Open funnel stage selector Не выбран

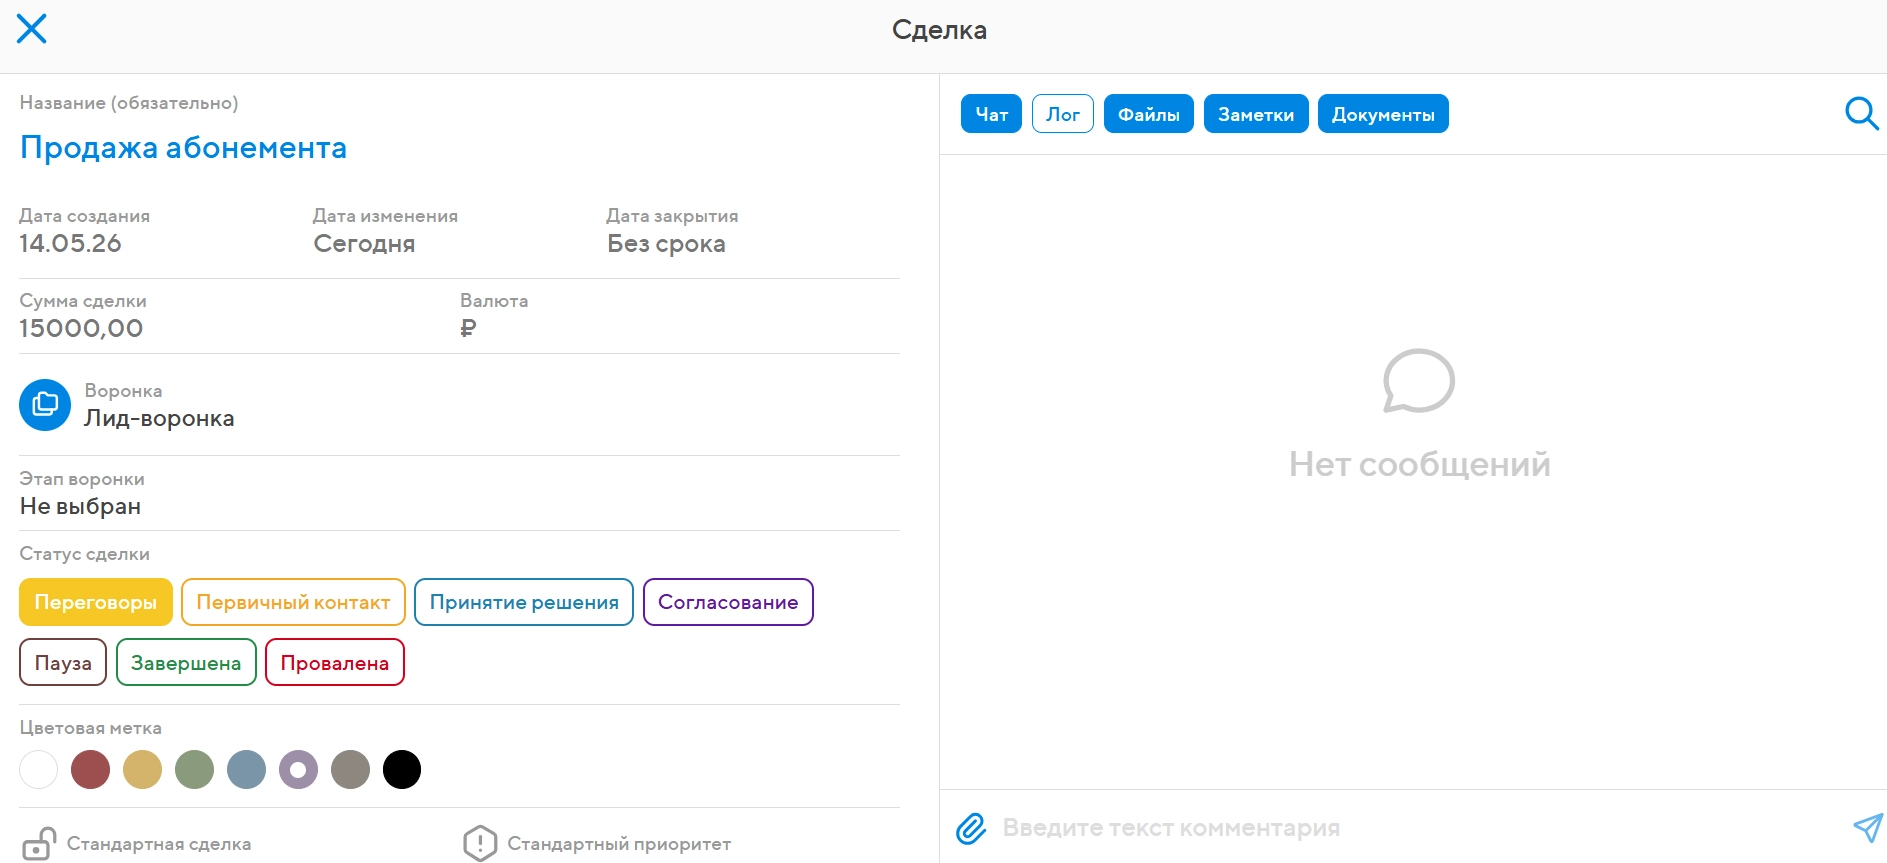[x=80, y=506]
